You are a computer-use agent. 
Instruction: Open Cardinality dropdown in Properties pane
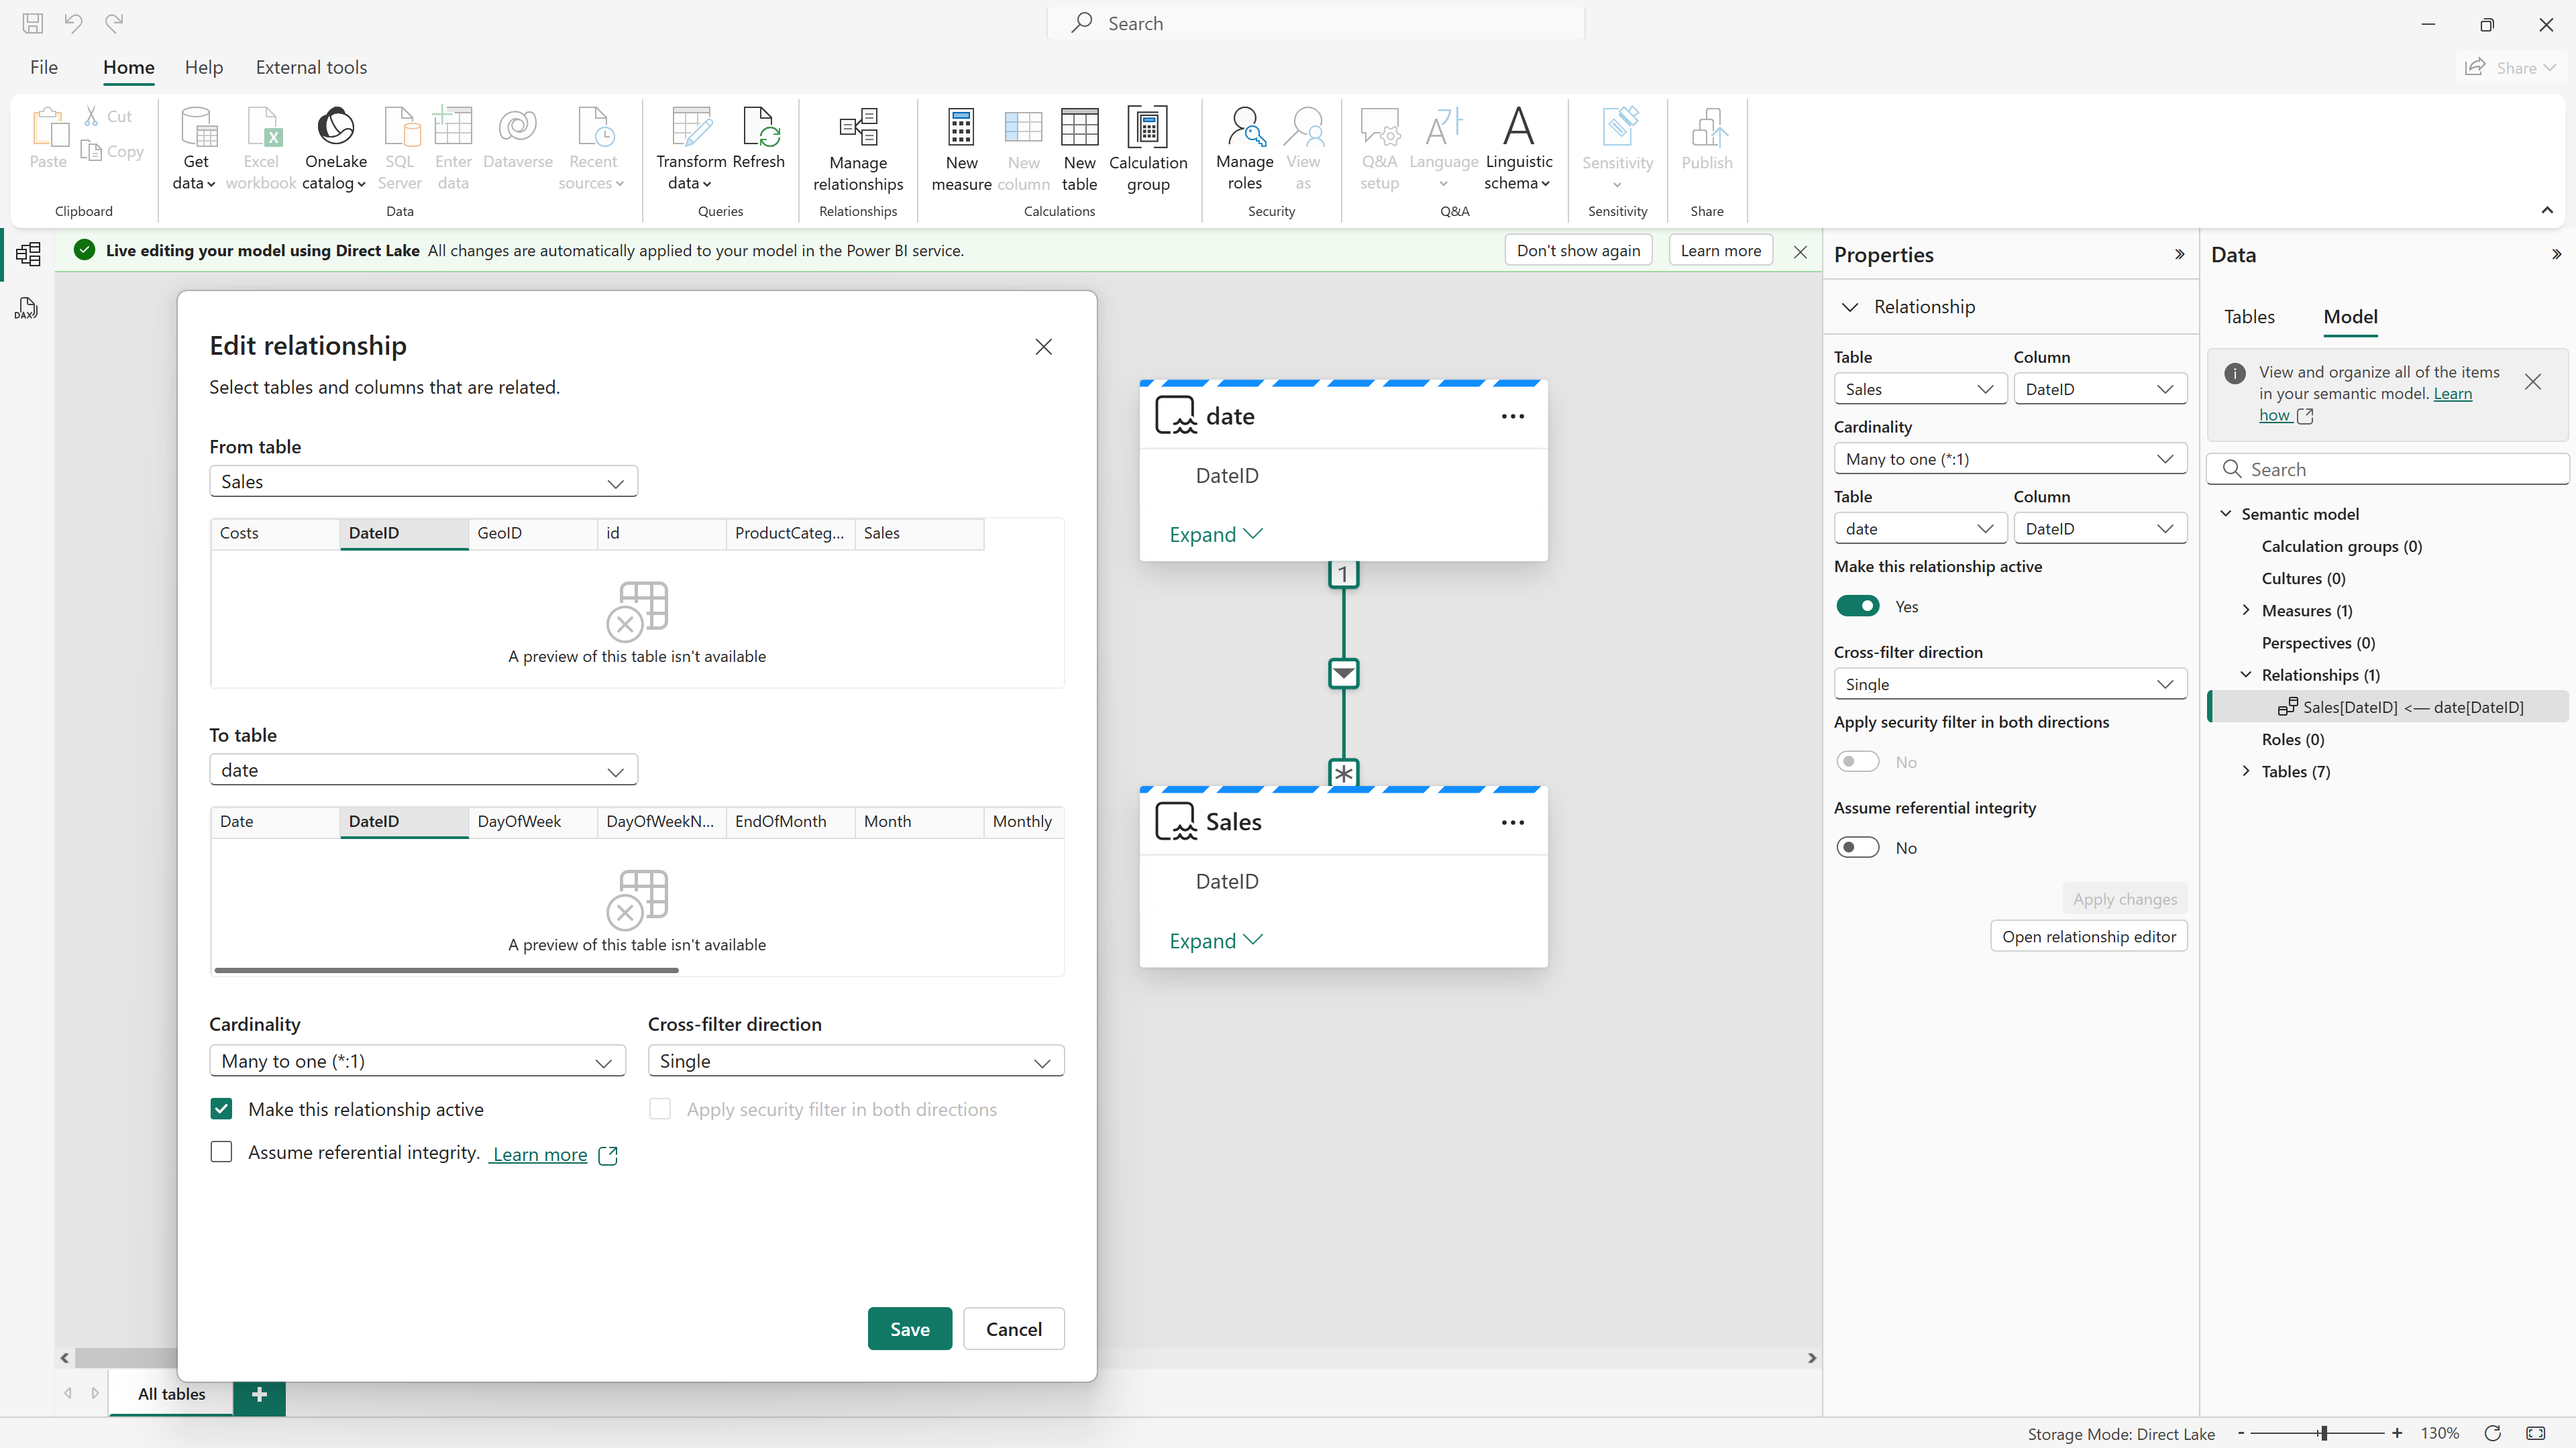click(2010, 459)
